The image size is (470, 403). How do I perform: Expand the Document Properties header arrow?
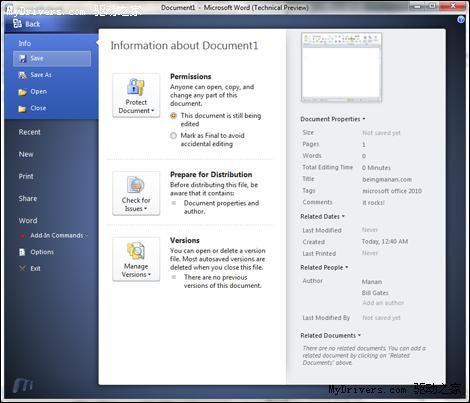(364, 119)
